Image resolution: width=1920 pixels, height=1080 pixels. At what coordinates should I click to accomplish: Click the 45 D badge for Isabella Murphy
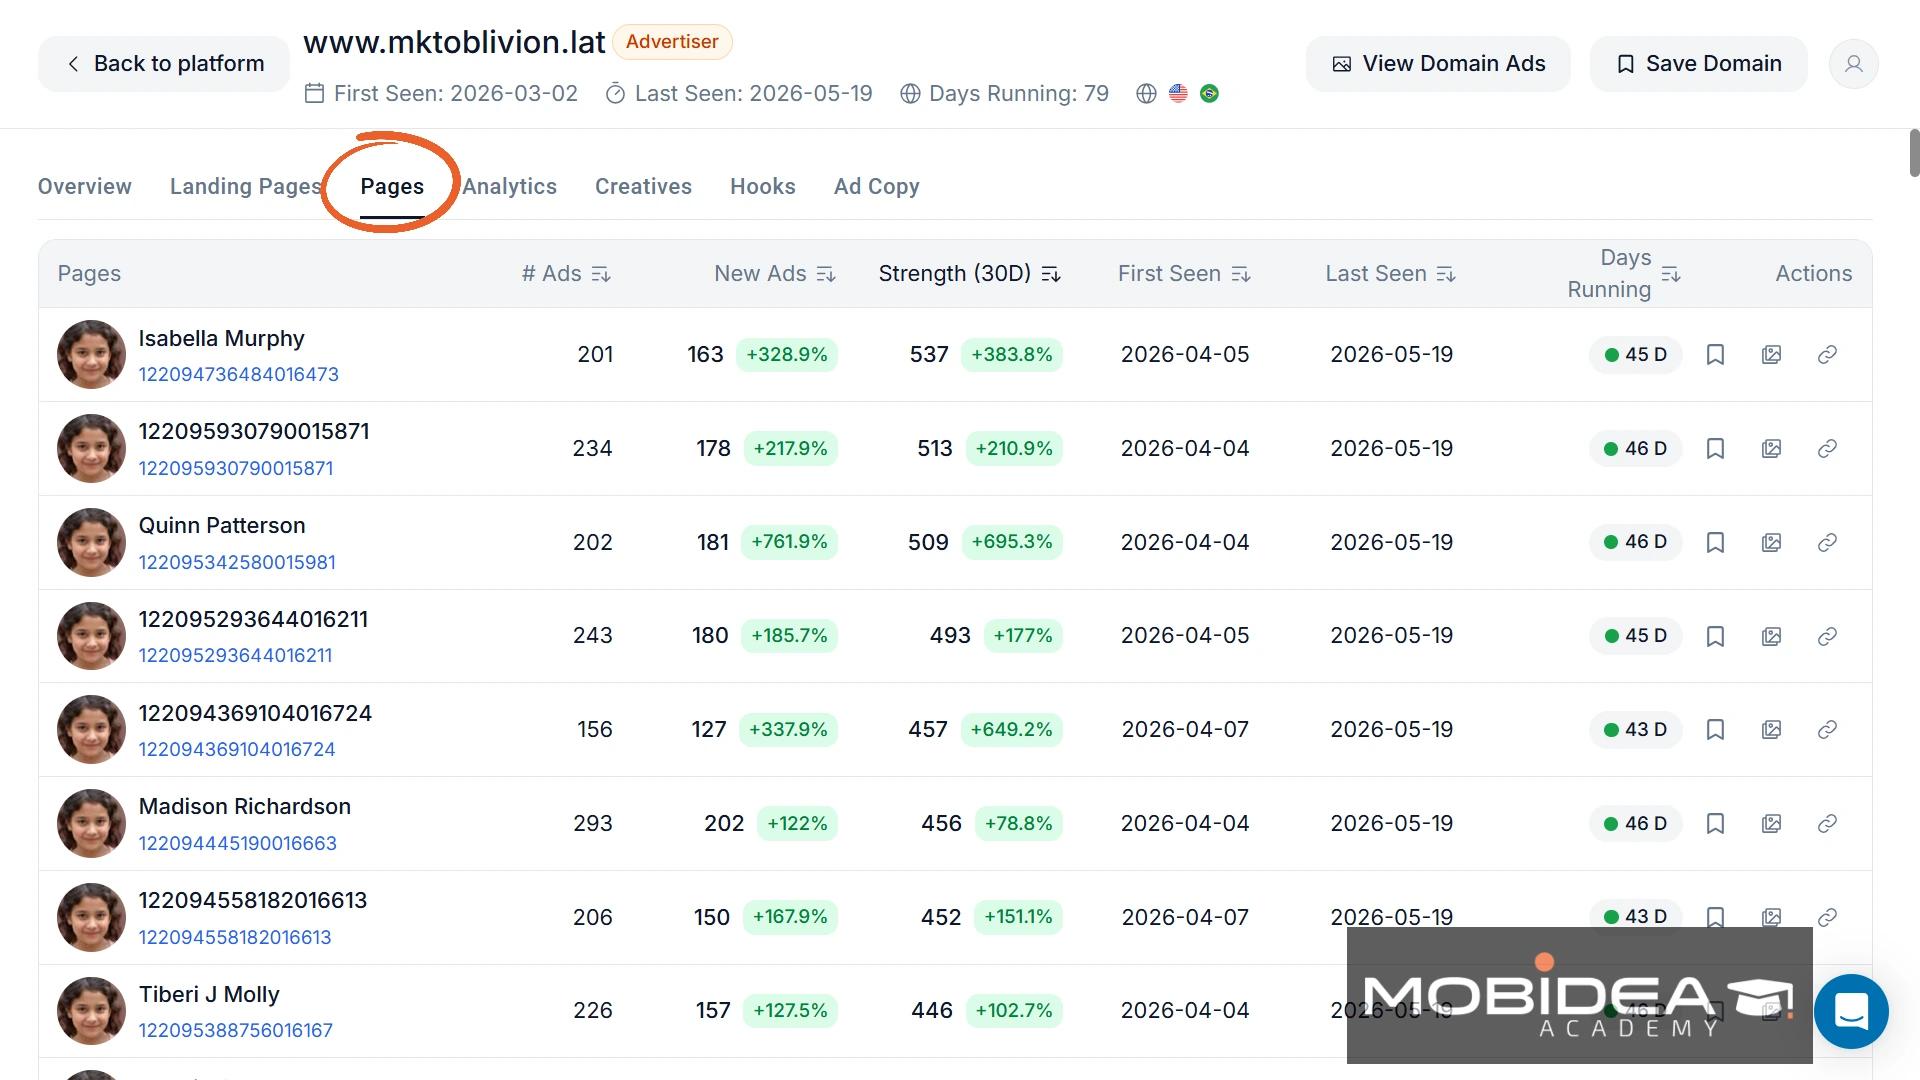click(1635, 355)
